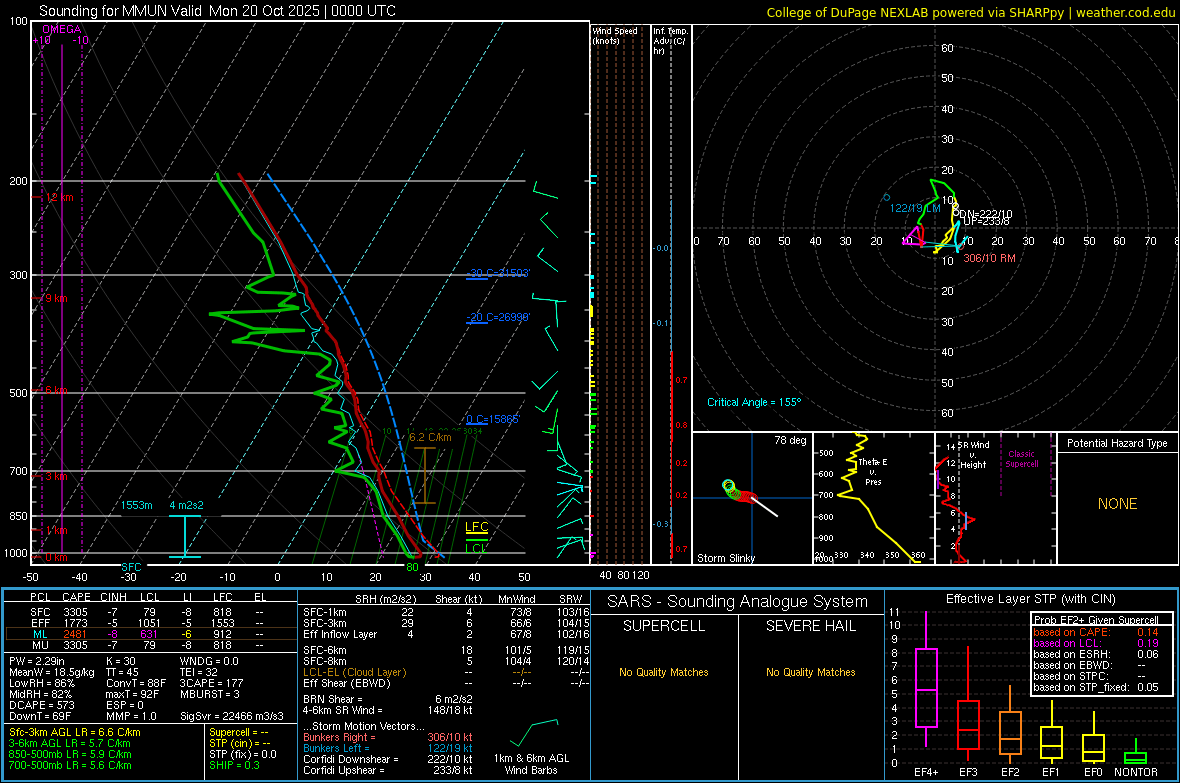1180x783 pixels.
Task: Click the '3CAPE = 177' value
Action: (211, 683)
